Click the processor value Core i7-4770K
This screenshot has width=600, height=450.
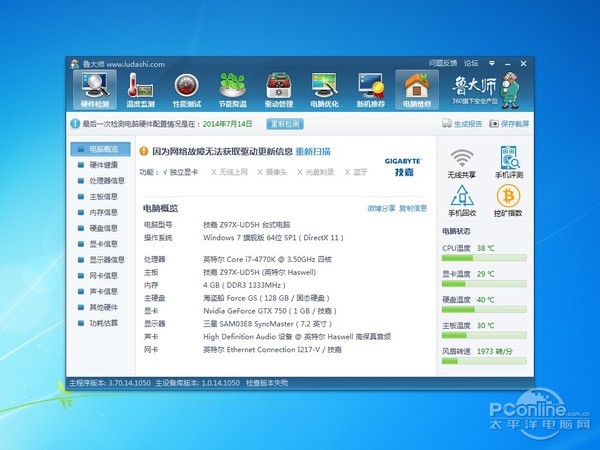[x=267, y=259]
